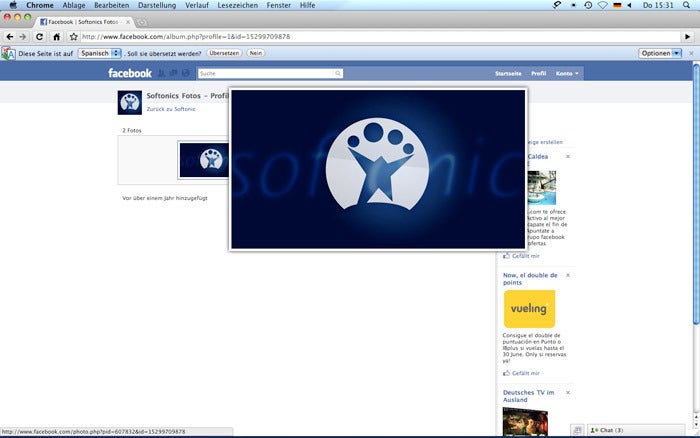The width and height of the screenshot is (700, 438).
Task: Close the translation infobar
Action: click(x=692, y=53)
